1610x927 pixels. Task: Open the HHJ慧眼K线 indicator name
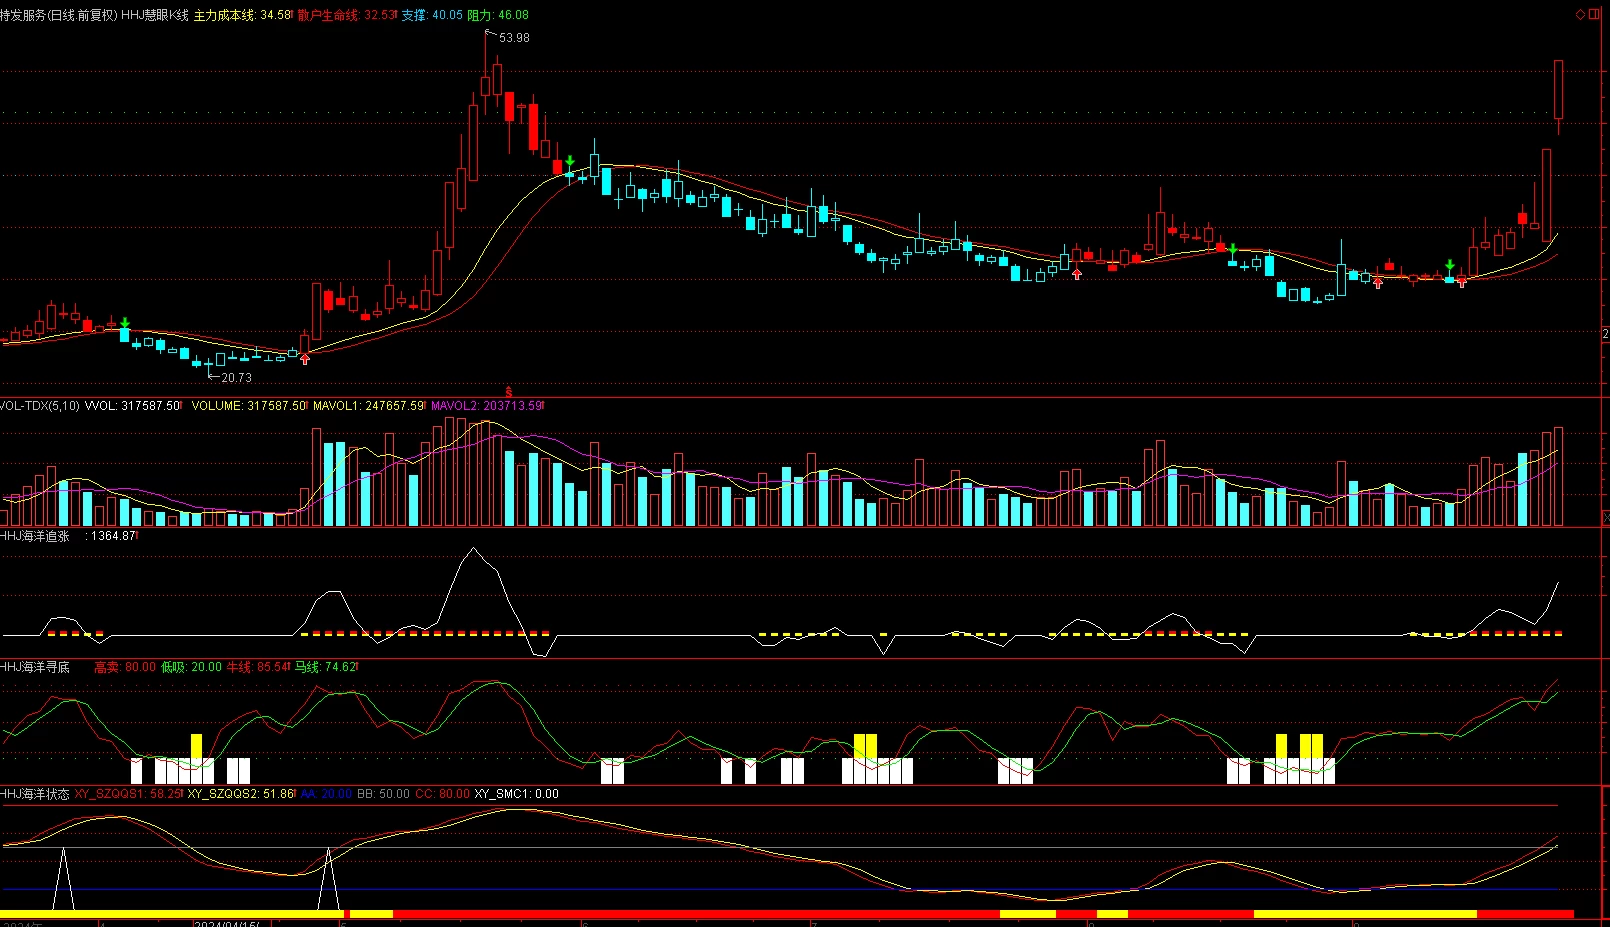pyautogui.click(x=155, y=15)
